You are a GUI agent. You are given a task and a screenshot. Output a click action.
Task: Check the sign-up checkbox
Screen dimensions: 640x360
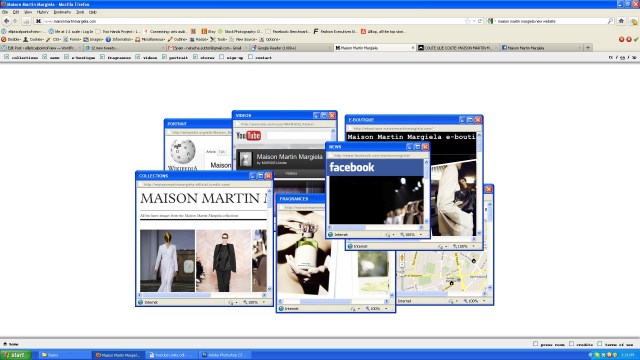[222, 57]
